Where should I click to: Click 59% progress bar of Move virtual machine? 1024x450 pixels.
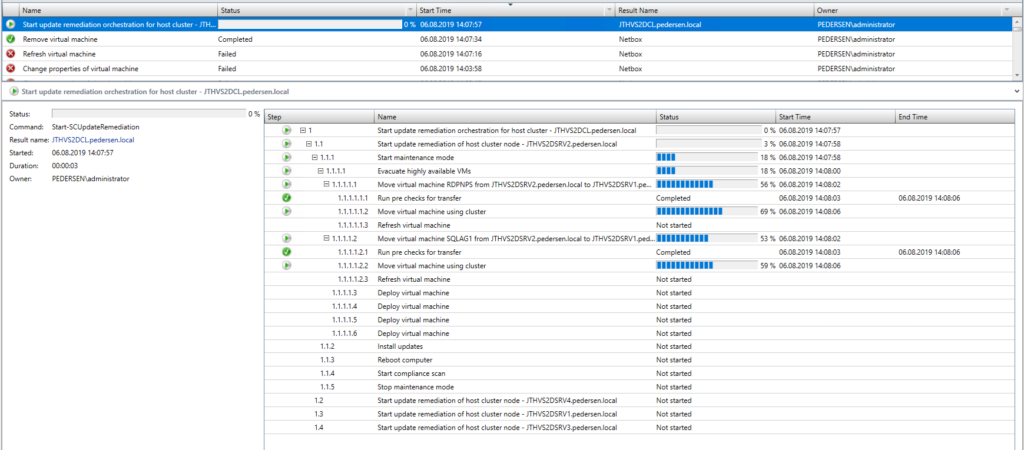708,266
